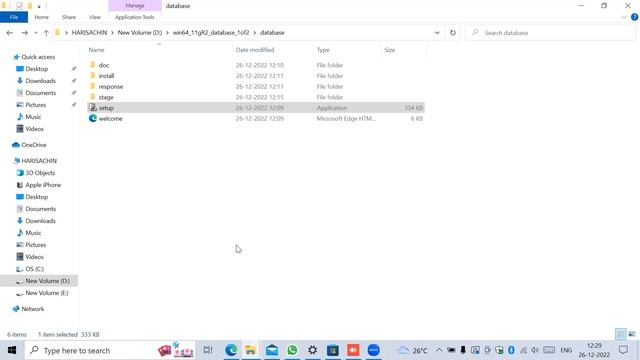Open pinned Desktop under Quick access
Image resolution: width=640 pixels, height=360 pixels.
36,69
